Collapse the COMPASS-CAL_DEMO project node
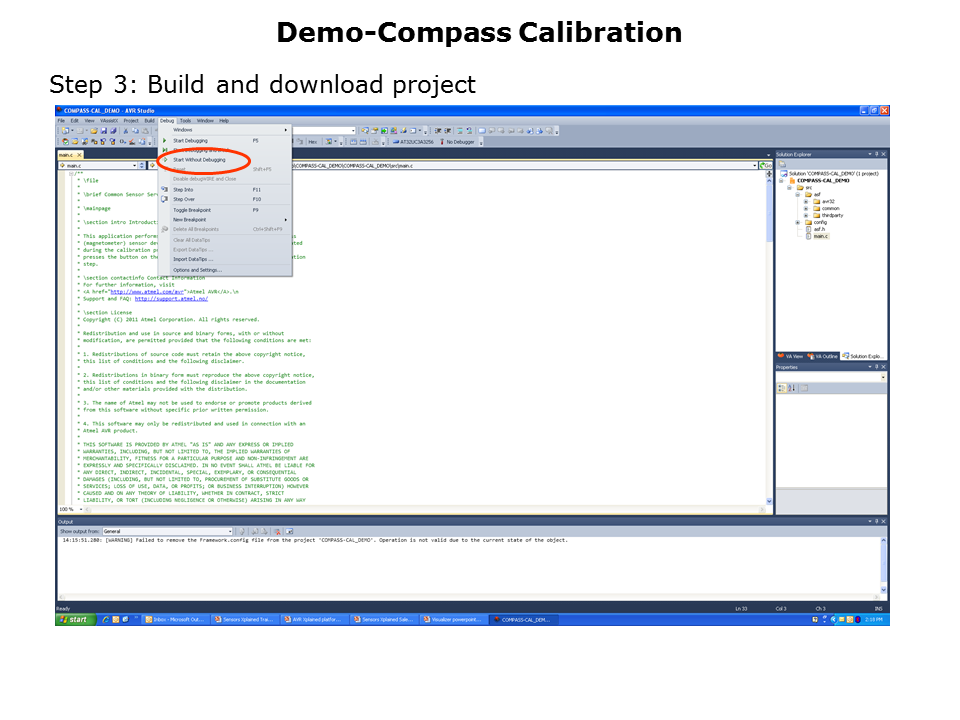The height and width of the screenshot is (720, 960). (781, 181)
